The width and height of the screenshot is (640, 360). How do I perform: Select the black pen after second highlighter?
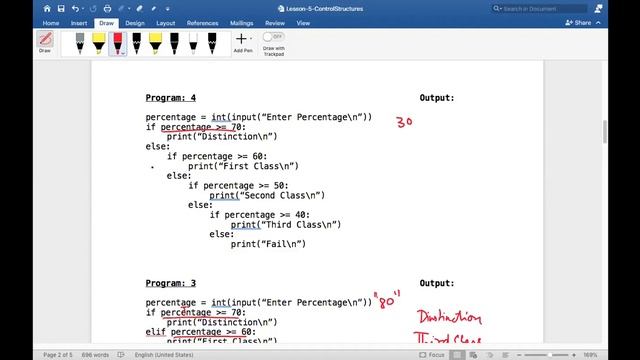pyautogui.click(x=174, y=43)
